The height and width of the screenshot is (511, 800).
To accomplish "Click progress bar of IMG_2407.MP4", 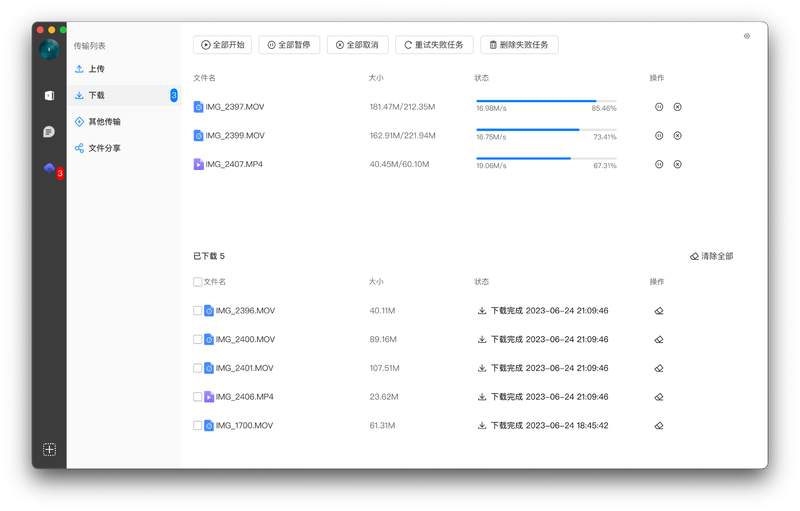I will click(x=546, y=158).
